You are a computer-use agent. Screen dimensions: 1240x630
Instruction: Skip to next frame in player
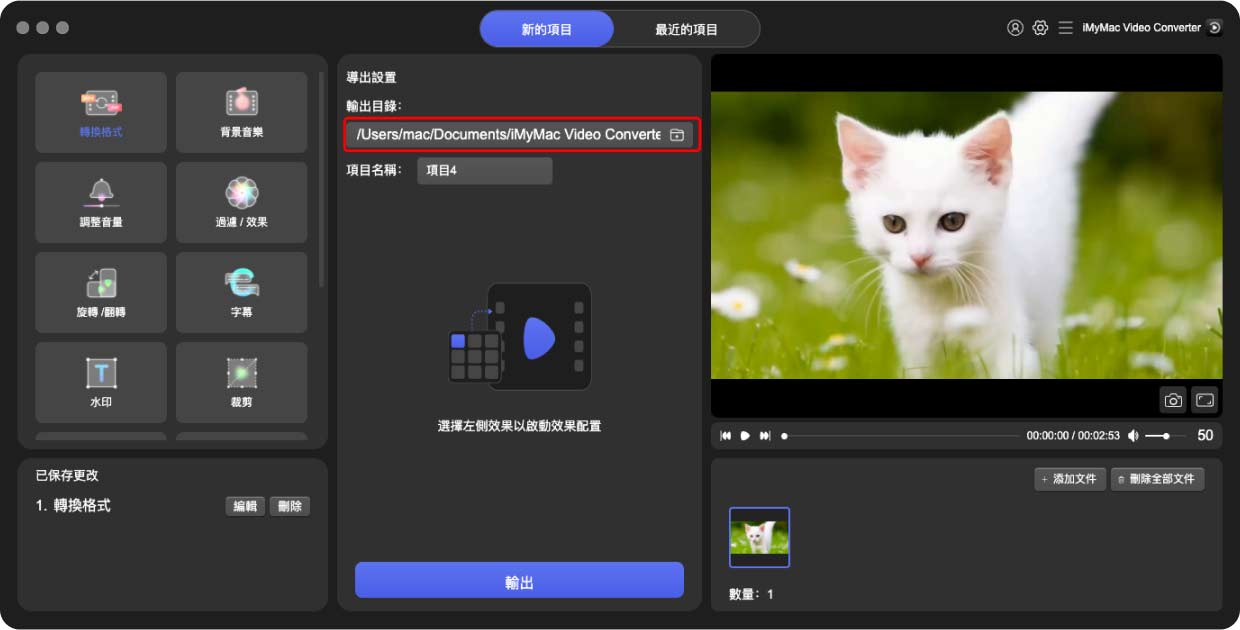(765, 436)
